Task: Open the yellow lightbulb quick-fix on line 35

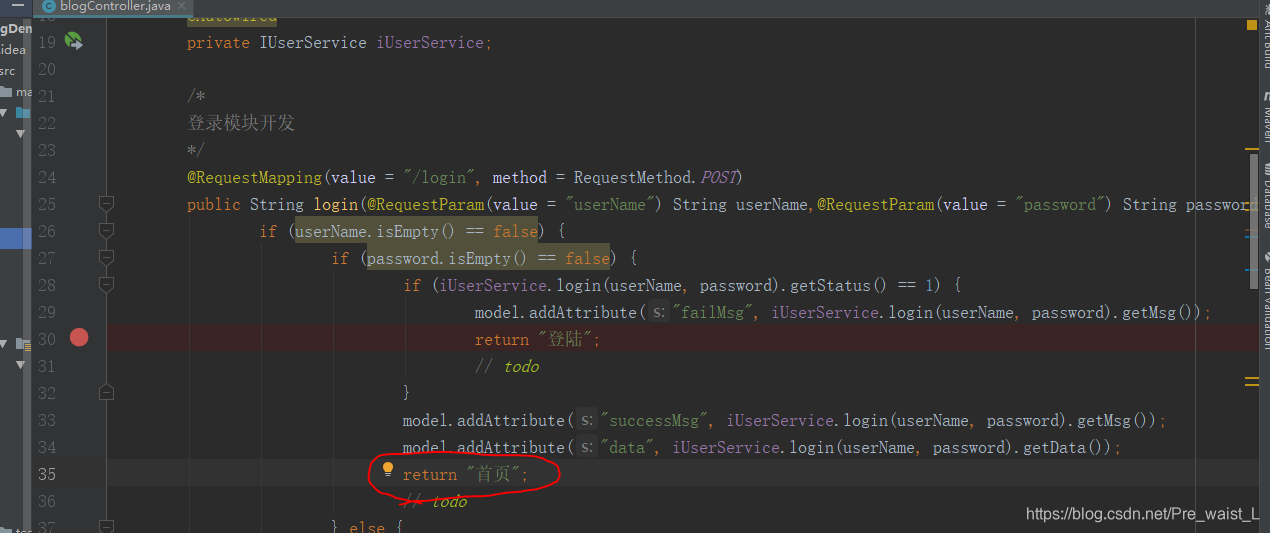Action: 388,469
